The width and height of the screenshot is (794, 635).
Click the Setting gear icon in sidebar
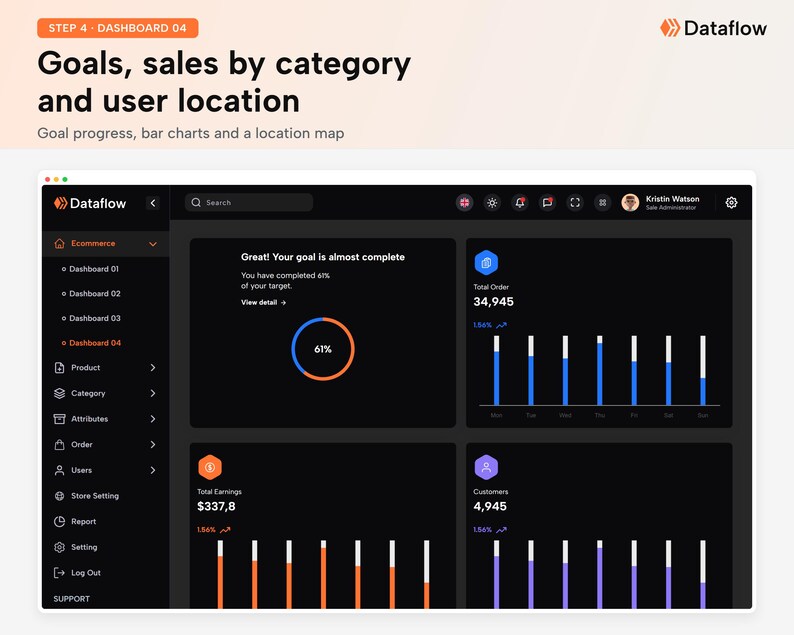point(59,547)
